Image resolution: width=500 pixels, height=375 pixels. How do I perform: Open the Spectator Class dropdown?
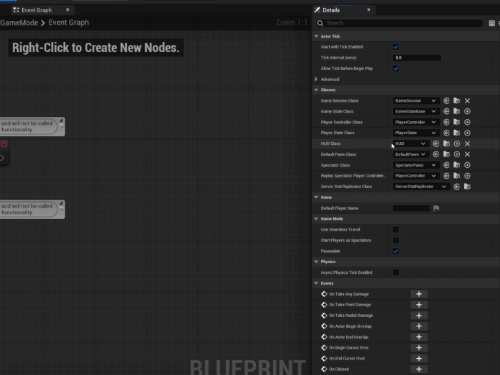415,165
